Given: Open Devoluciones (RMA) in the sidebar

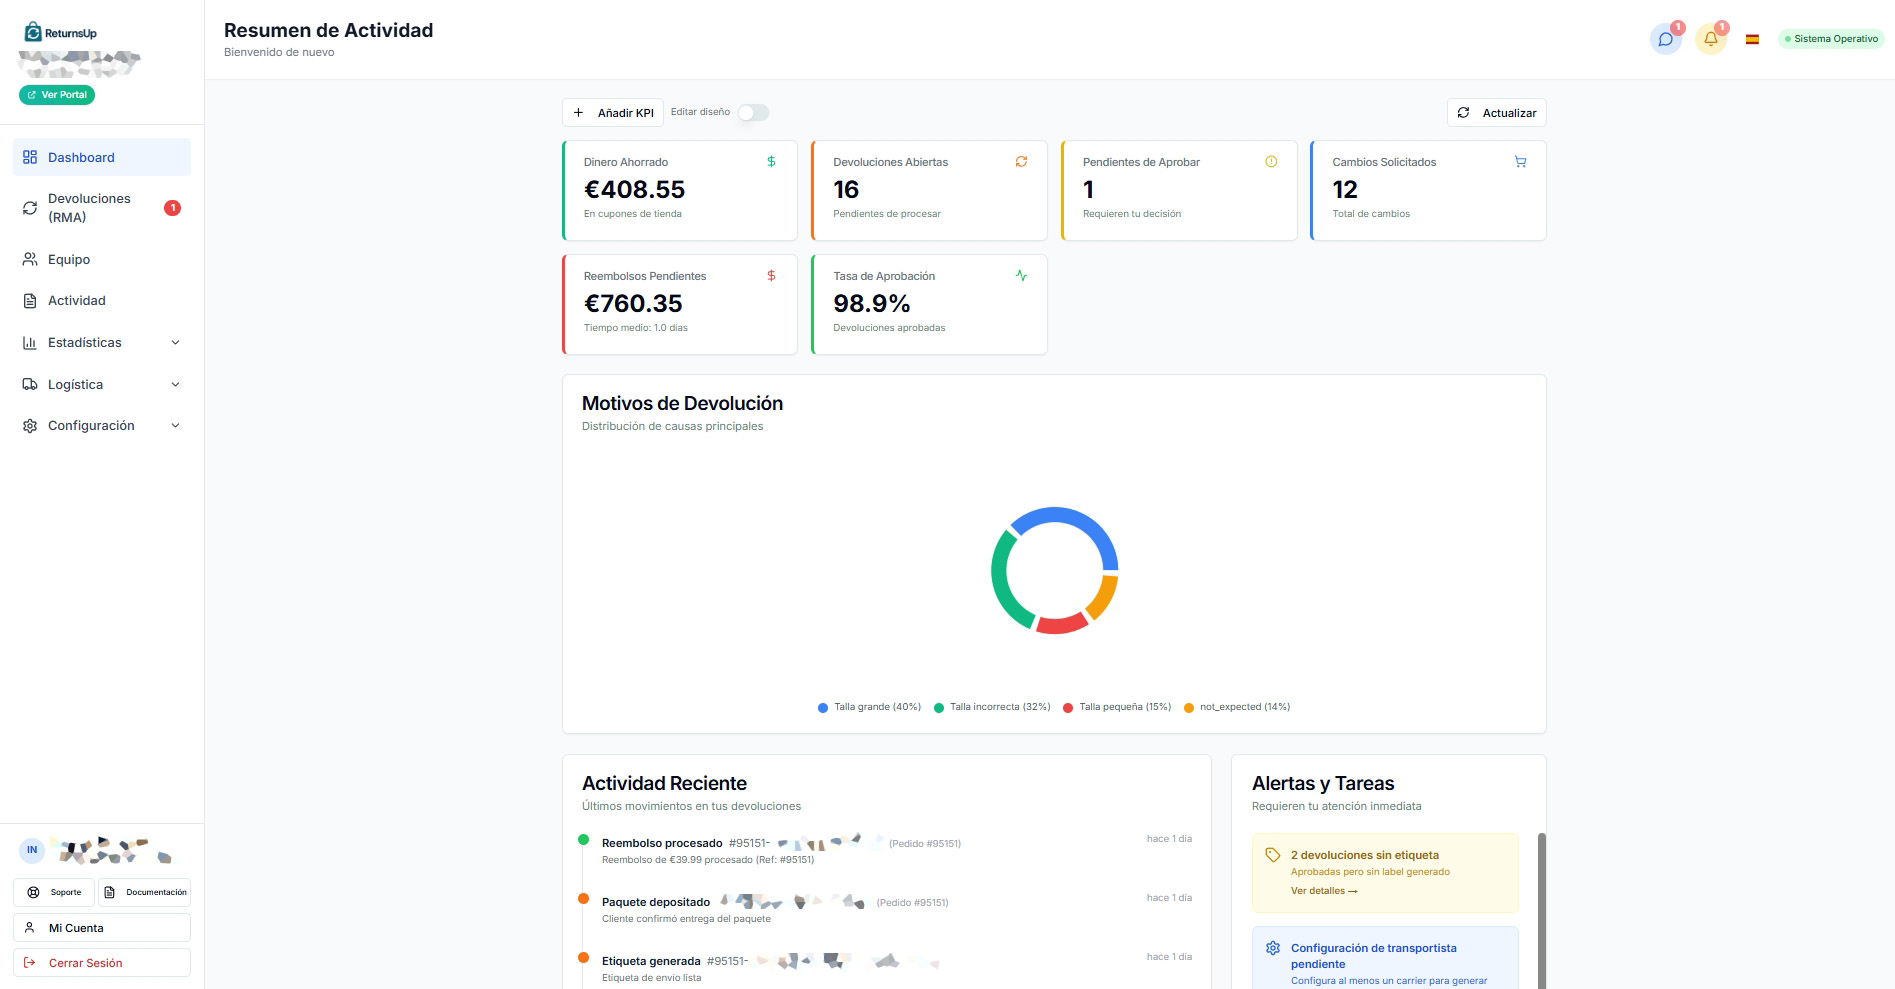Looking at the screenshot, I should [x=102, y=208].
